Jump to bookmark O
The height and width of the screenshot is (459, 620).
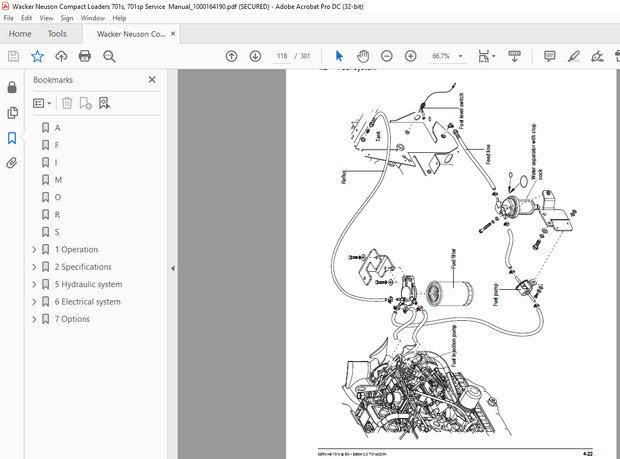[58, 197]
